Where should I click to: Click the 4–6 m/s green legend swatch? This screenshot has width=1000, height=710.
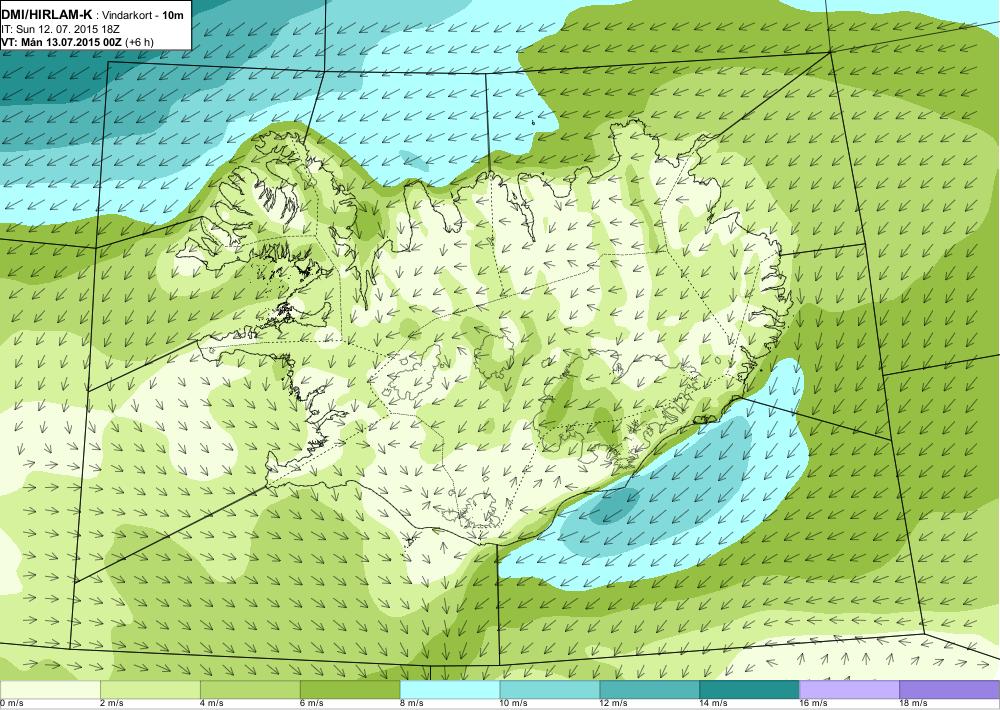coord(250,690)
